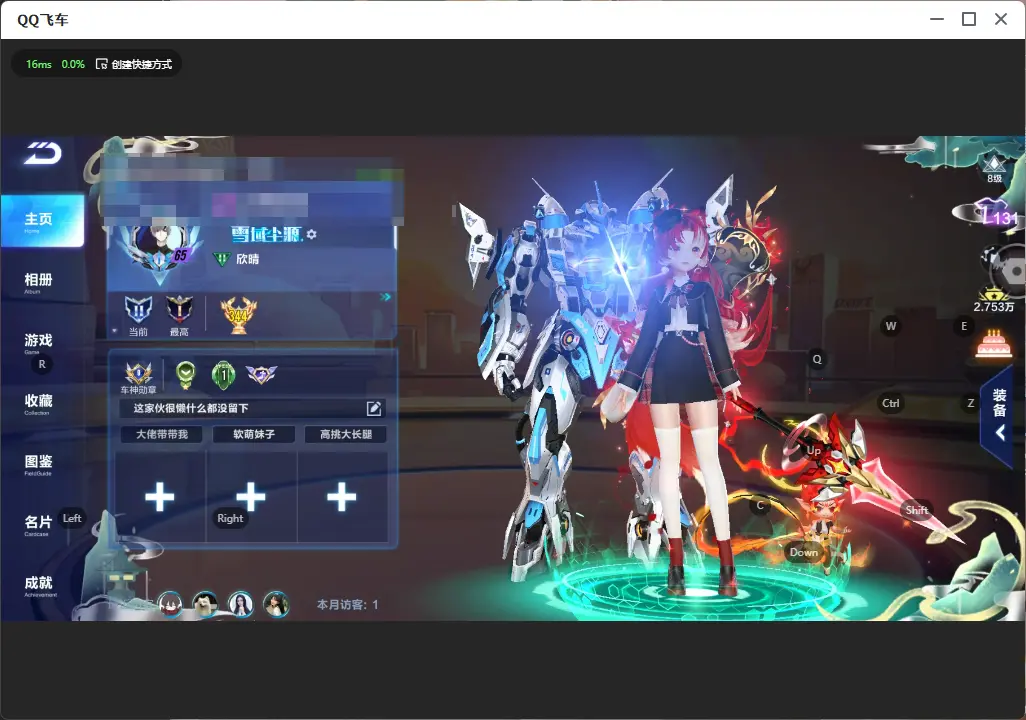
Task: Click the 16ms latency readout
Action: point(39,64)
